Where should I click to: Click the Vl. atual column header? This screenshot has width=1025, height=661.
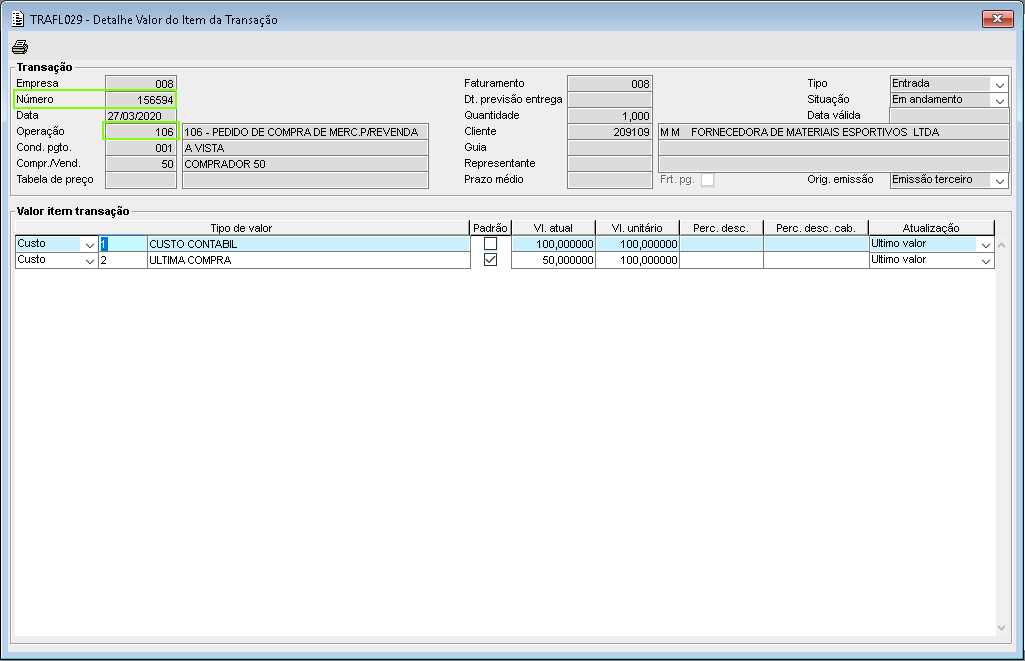pos(553,228)
